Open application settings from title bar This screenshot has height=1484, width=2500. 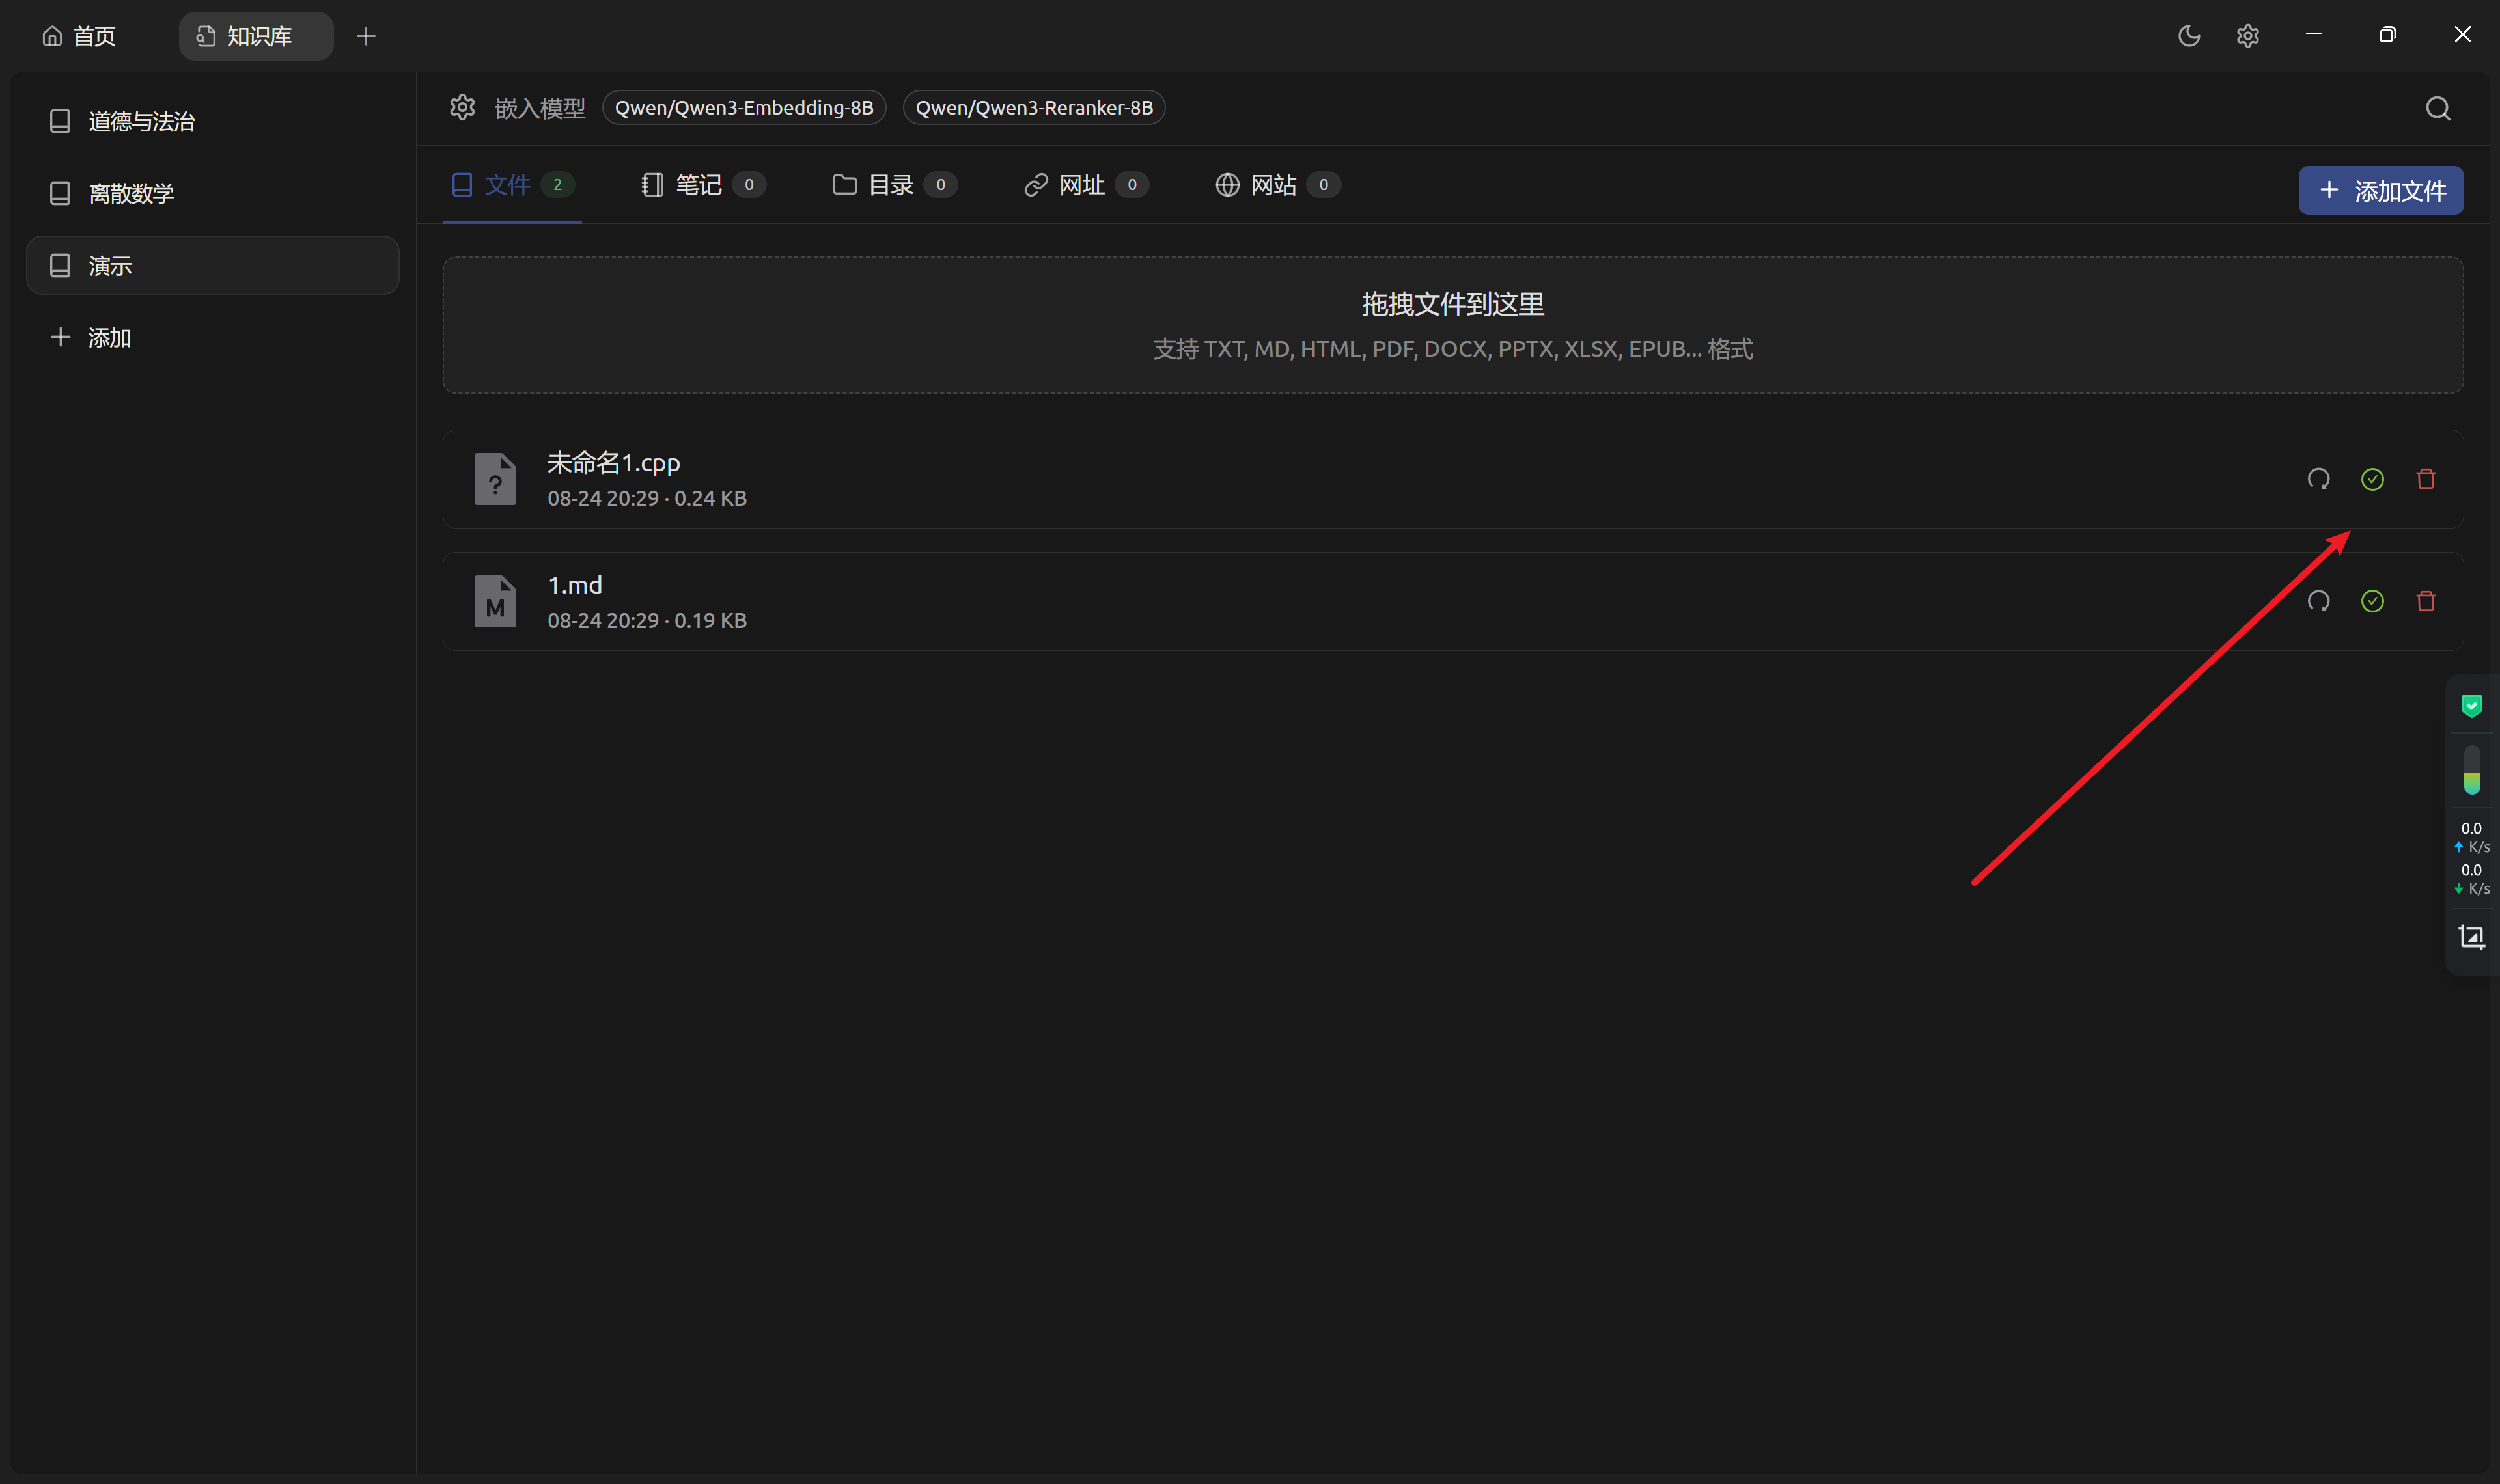click(x=2249, y=35)
